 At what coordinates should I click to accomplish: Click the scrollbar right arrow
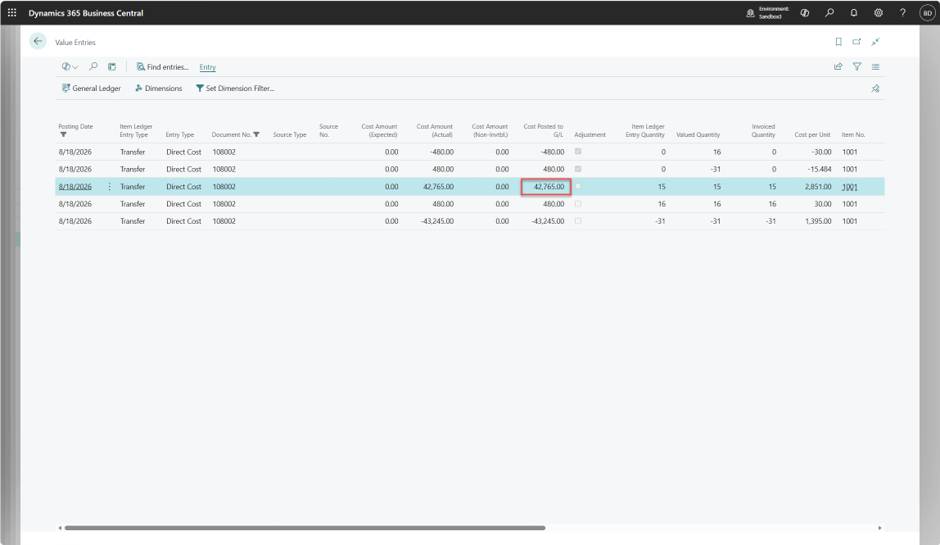879,528
